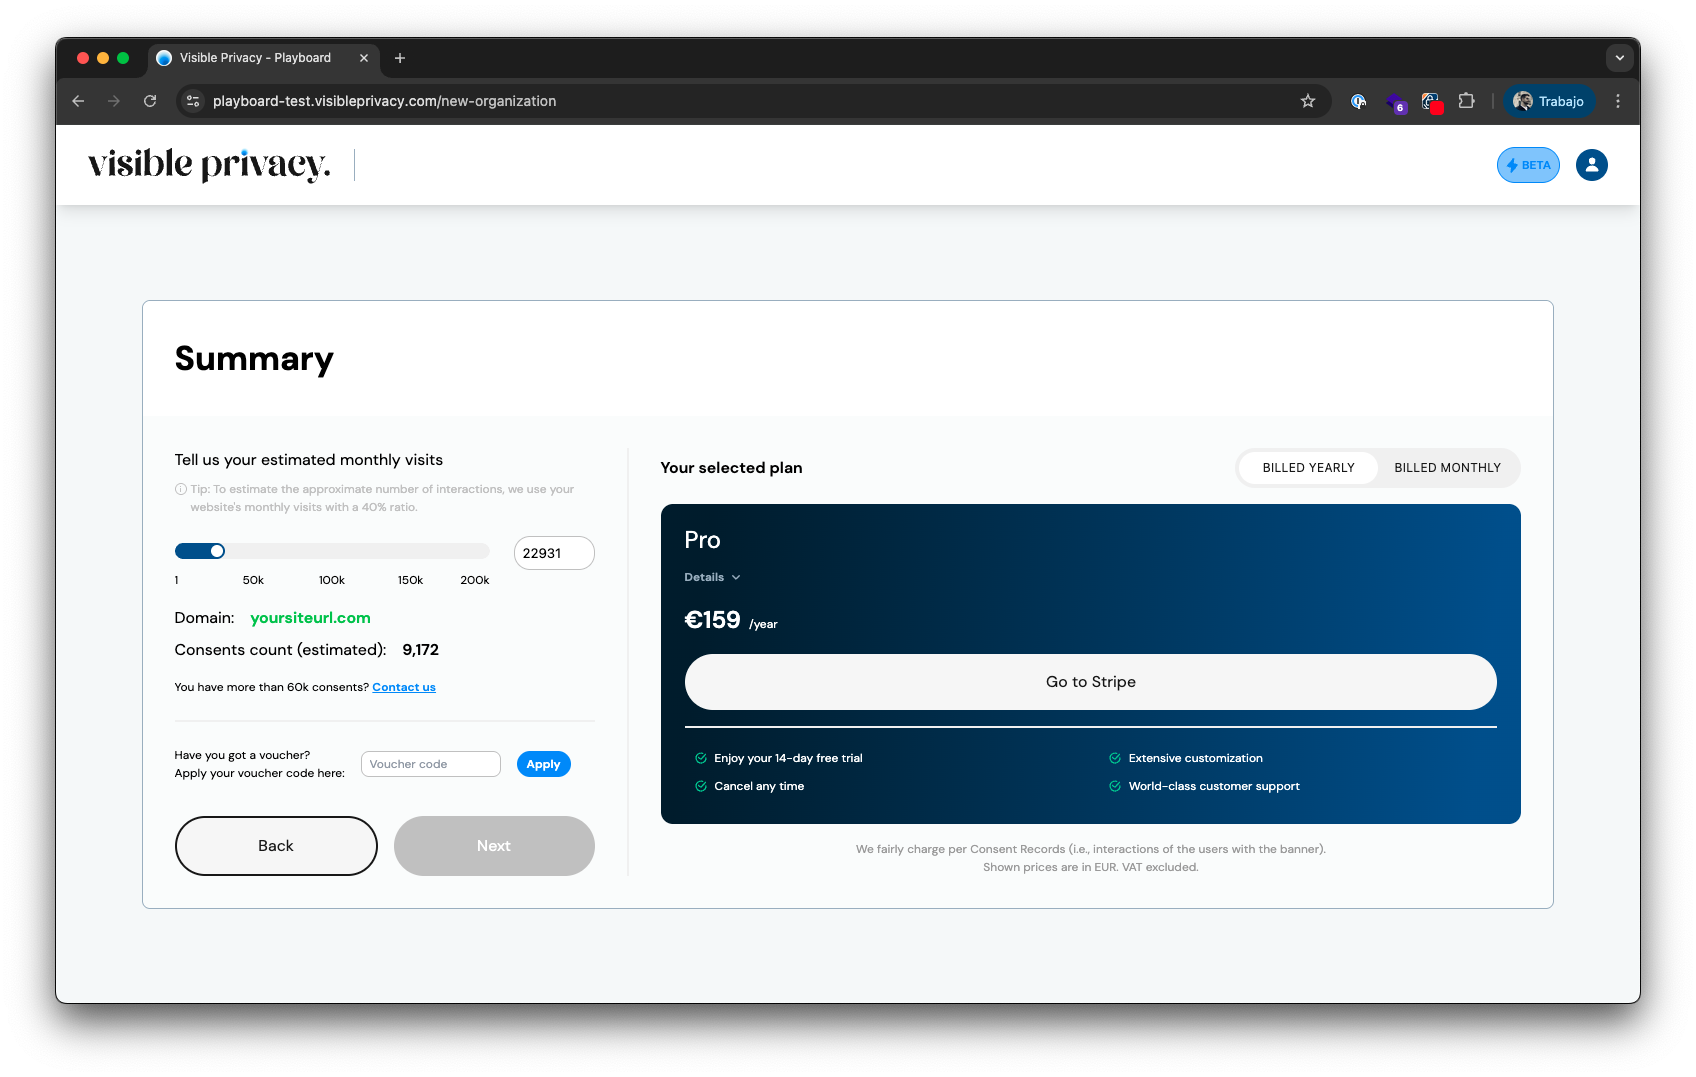Open Chrome's three-dot menu
The height and width of the screenshot is (1077, 1696).
(x=1618, y=101)
